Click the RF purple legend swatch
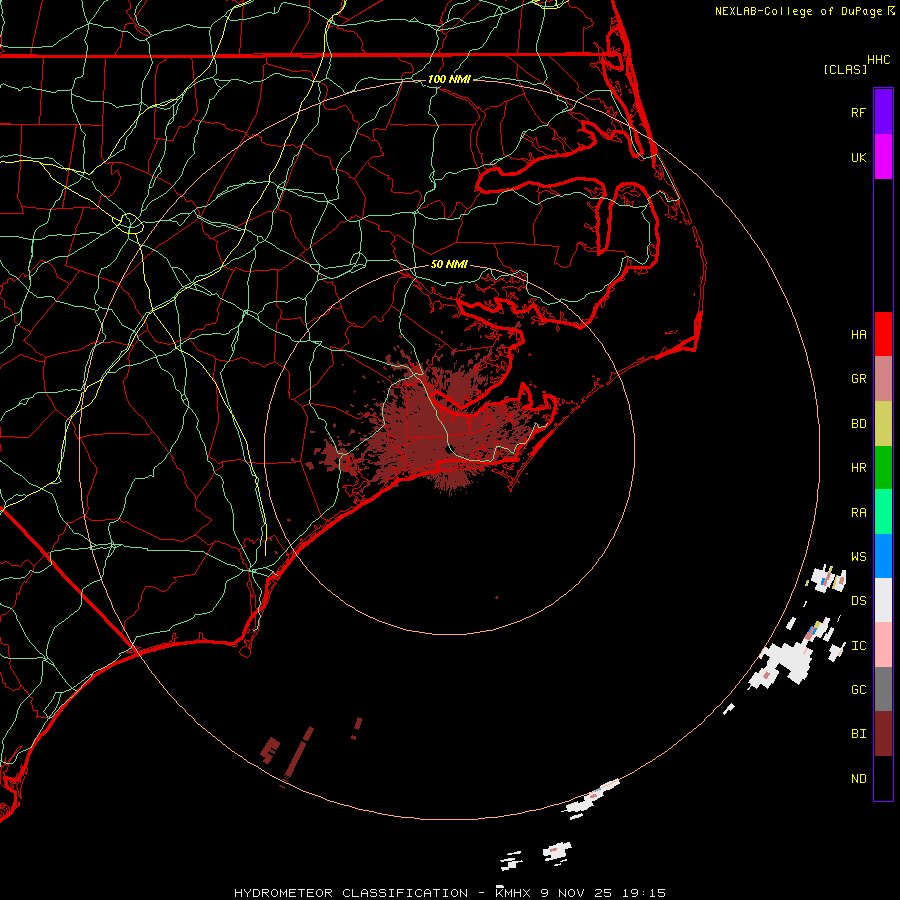Screen dimensions: 900x900 click(x=883, y=112)
